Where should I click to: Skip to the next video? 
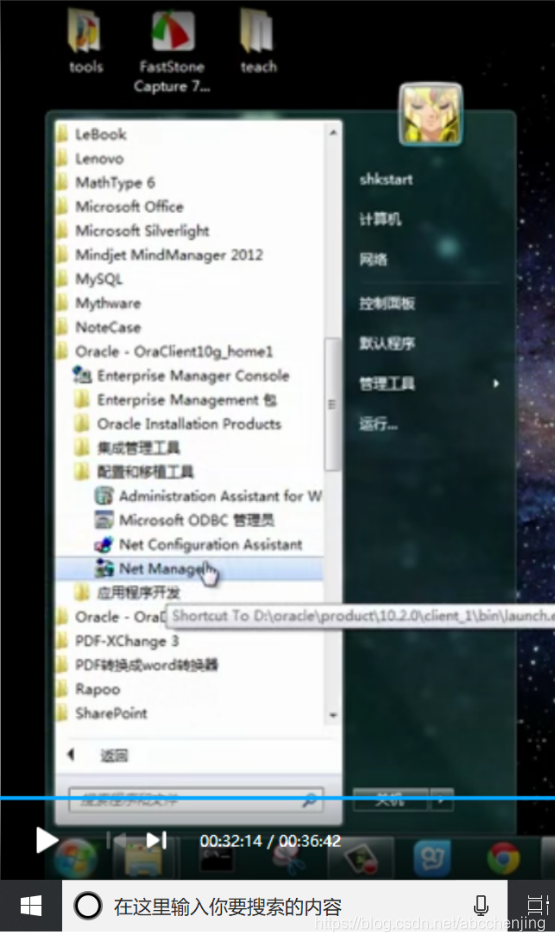(x=156, y=840)
